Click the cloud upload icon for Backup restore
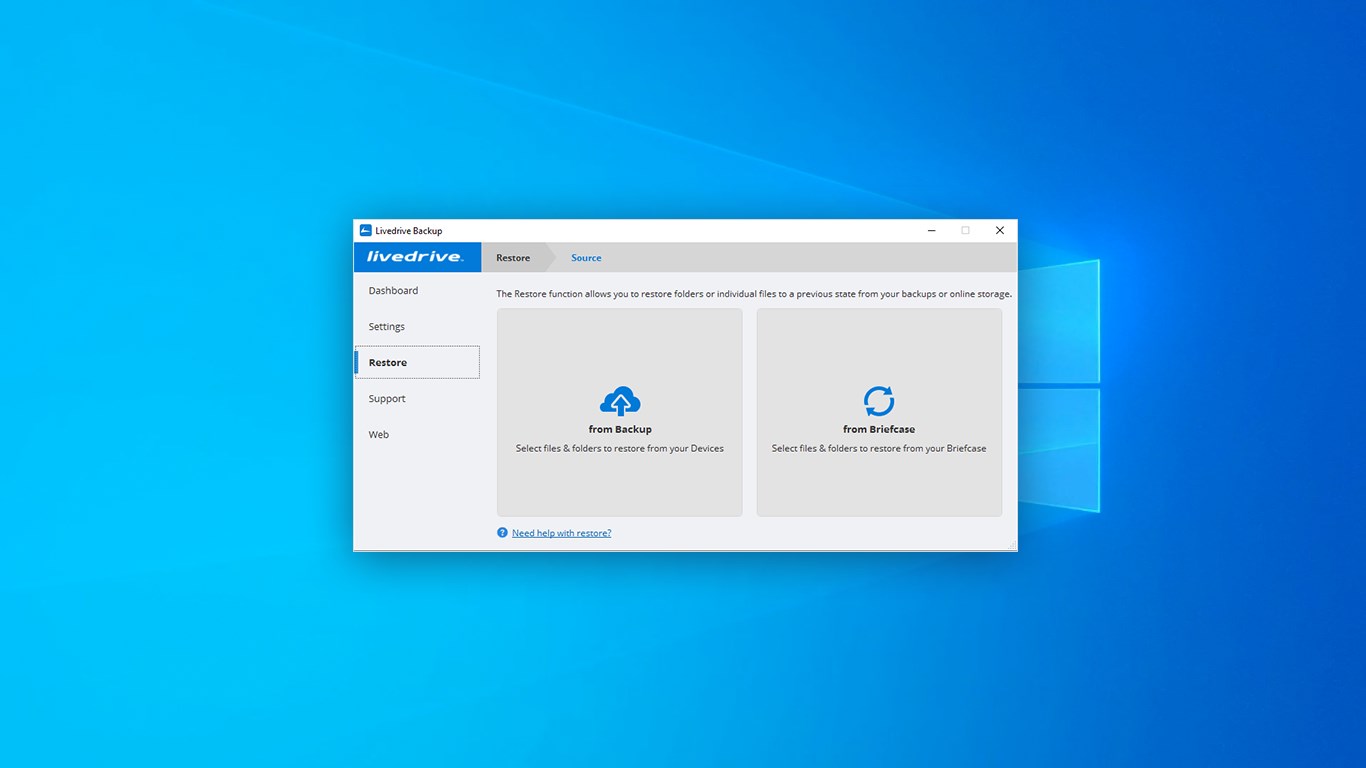The width and height of the screenshot is (1366, 768). [620, 402]
